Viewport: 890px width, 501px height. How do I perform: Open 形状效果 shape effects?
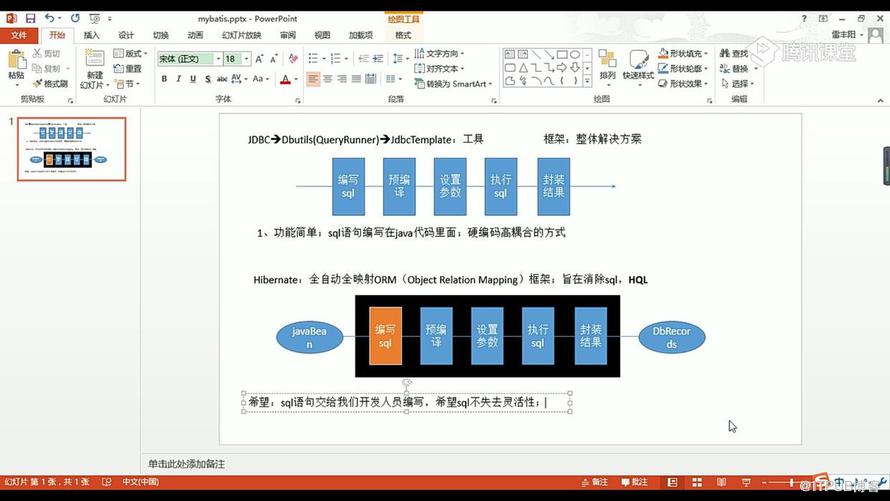tap(683, 83)
